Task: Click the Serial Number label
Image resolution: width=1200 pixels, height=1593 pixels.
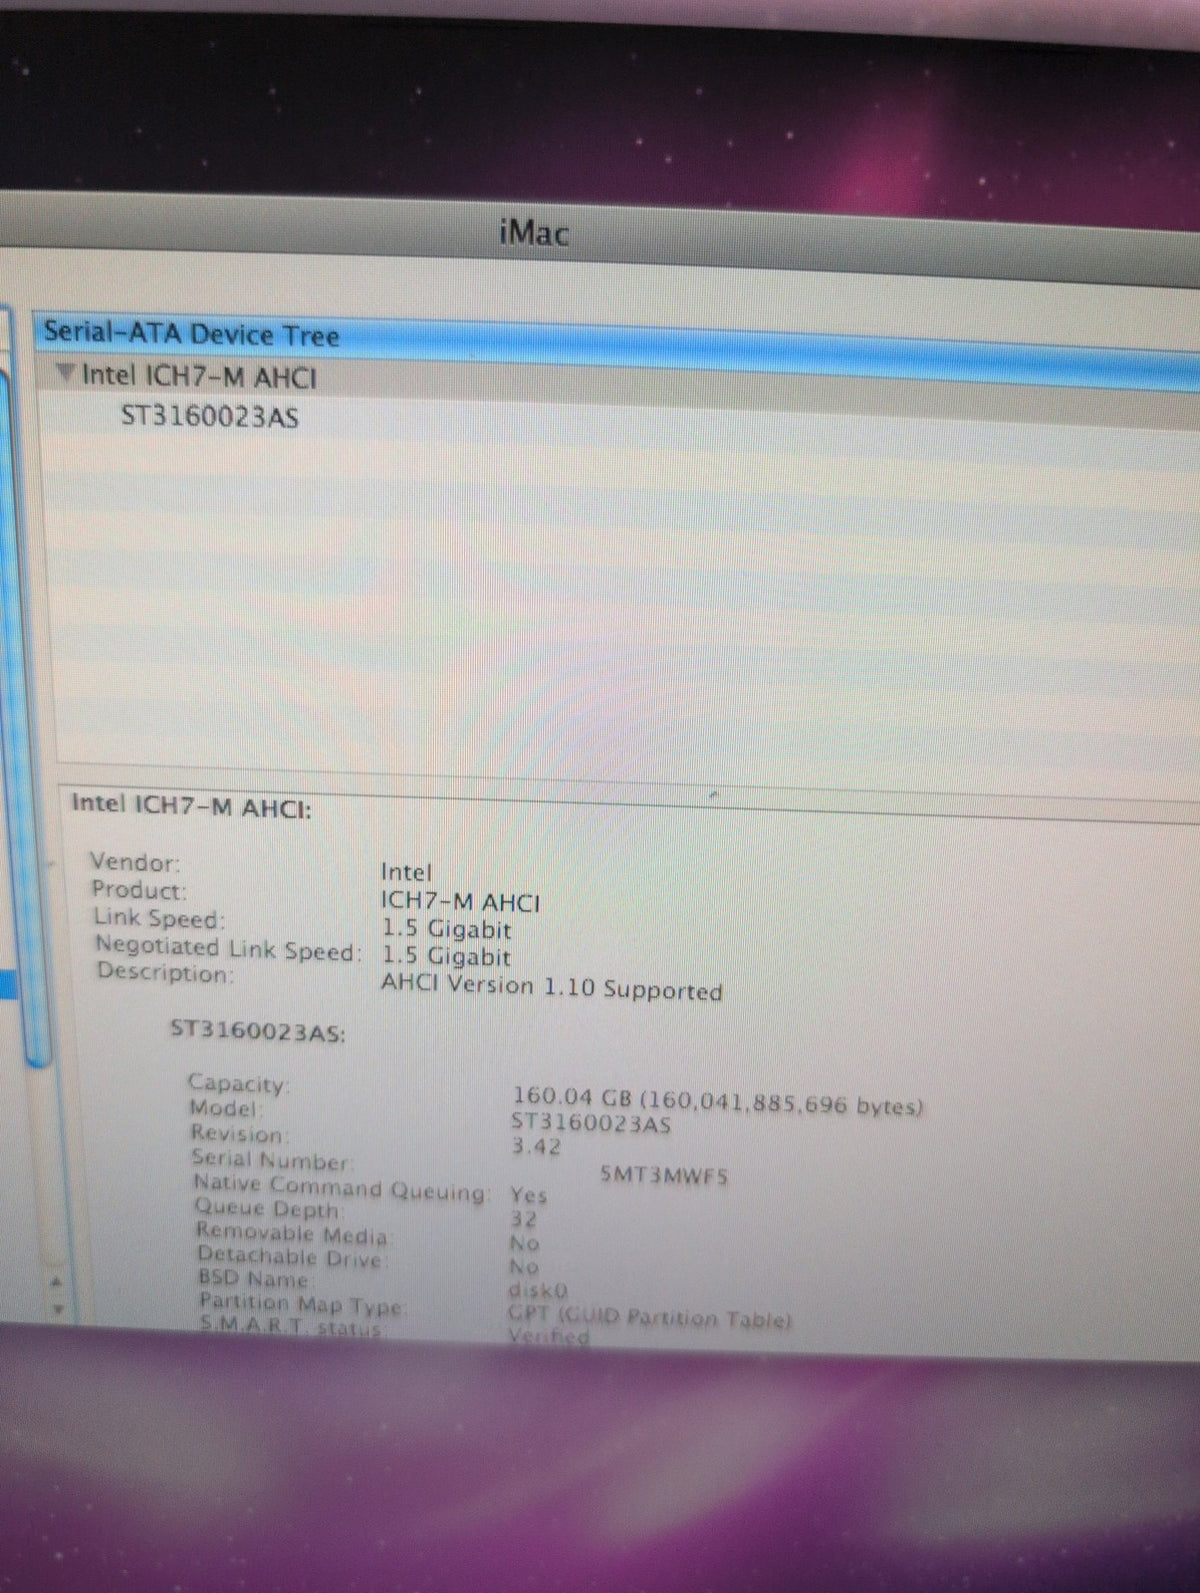Action: coord(273,1160)
